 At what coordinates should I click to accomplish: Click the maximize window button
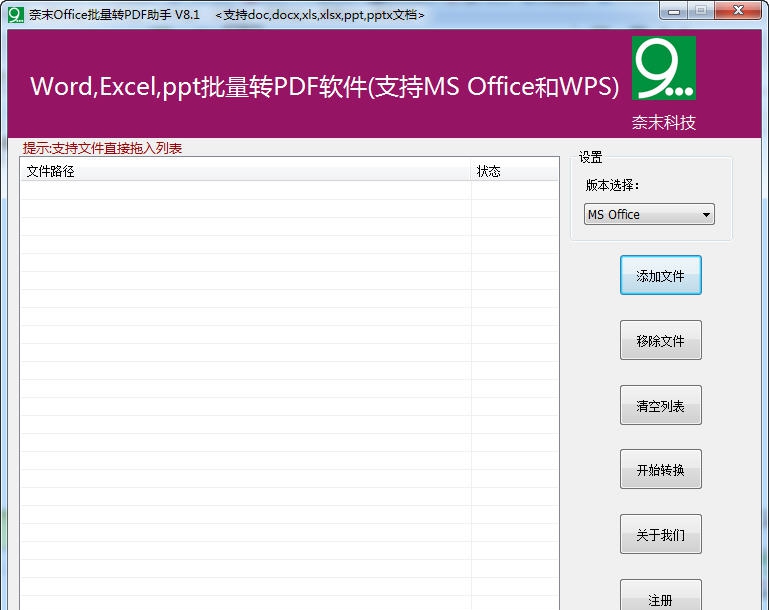point(701,11)
